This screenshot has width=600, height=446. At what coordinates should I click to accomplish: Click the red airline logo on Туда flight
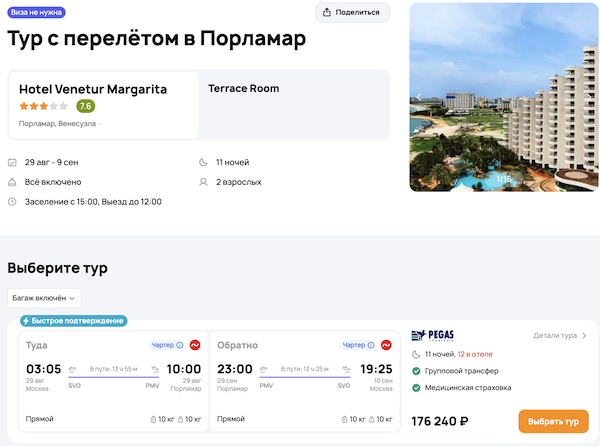pyautogui.click(x=194, y=345)
